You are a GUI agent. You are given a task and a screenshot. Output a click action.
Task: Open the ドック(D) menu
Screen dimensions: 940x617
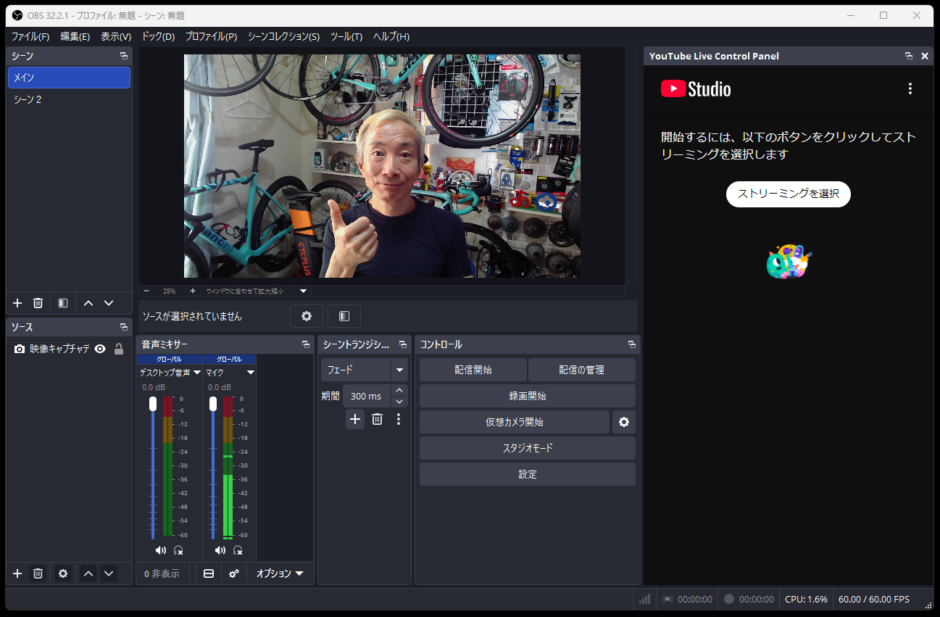click(x=158, y=37)
